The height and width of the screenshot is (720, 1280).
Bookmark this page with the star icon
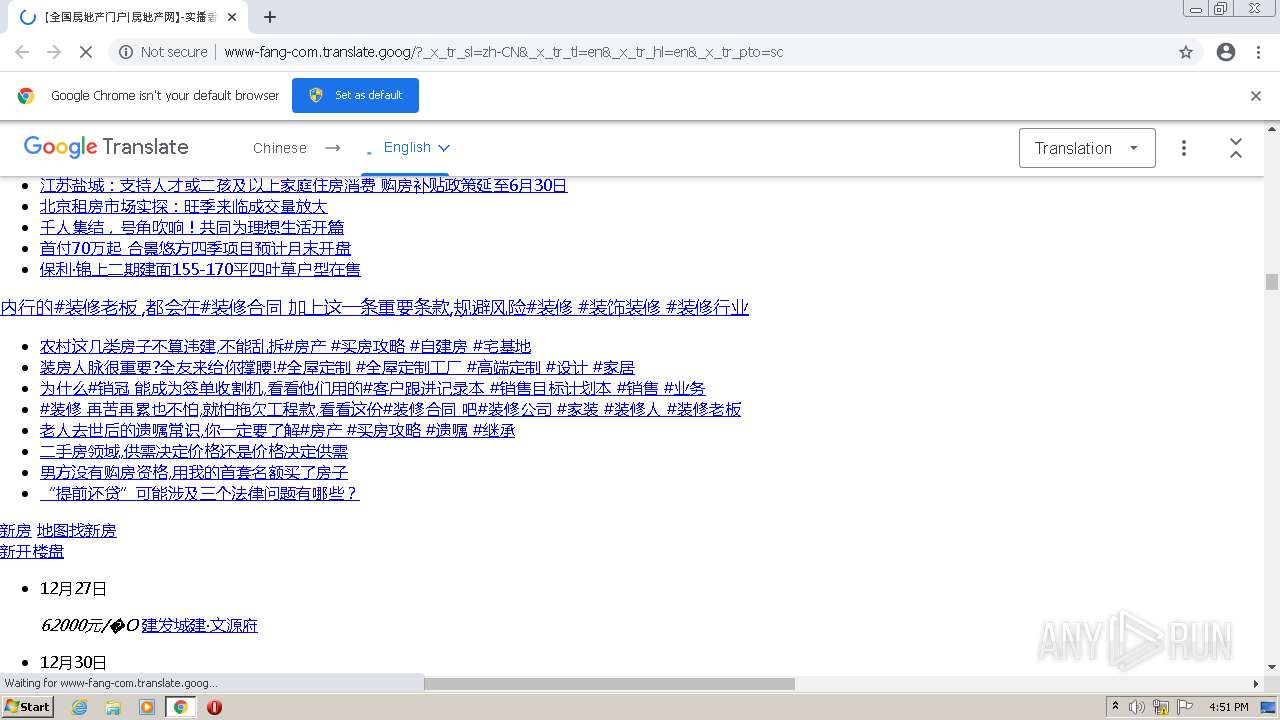pos(1186,52)
